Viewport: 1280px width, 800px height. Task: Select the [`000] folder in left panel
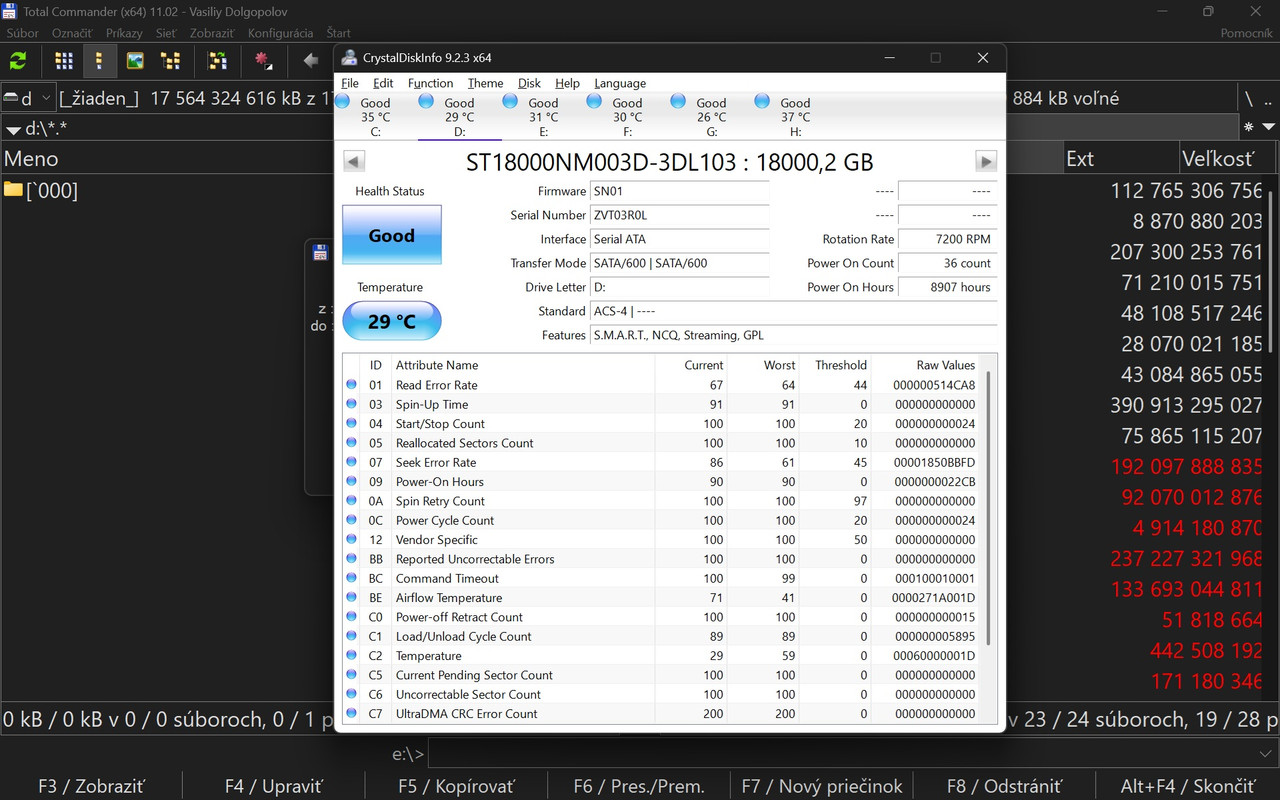40,190
